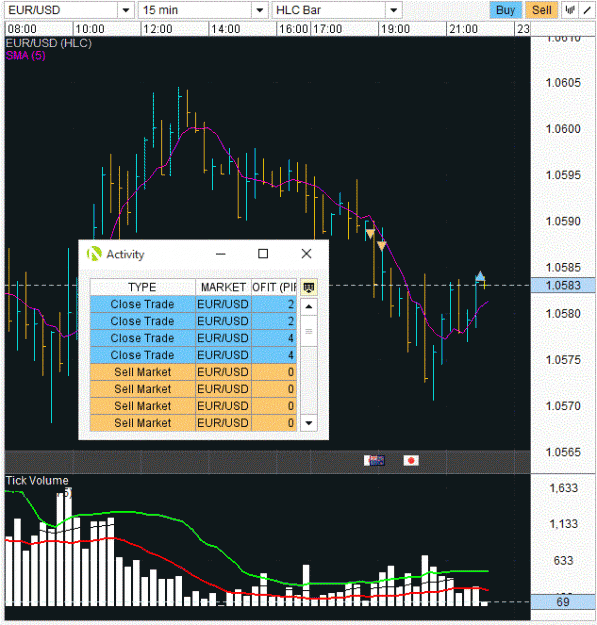Sort by the MARKET column header
The height and width of the screenshot is (625, 597).
223,287
